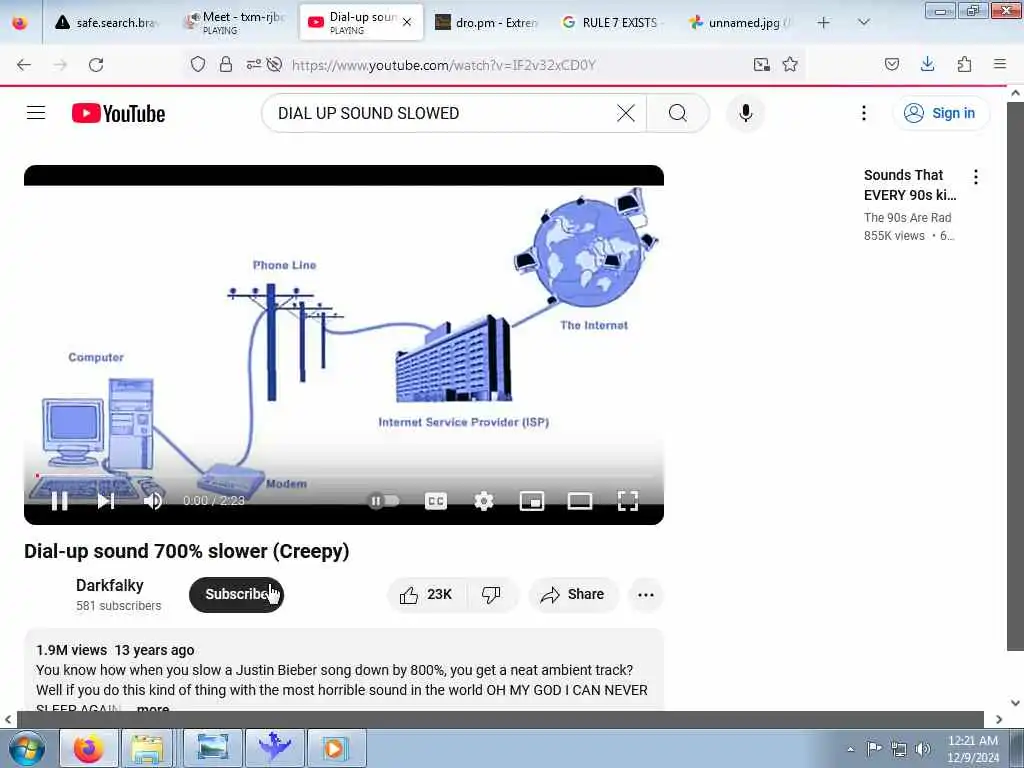Share the dial-up video

[x=573, y=594]
